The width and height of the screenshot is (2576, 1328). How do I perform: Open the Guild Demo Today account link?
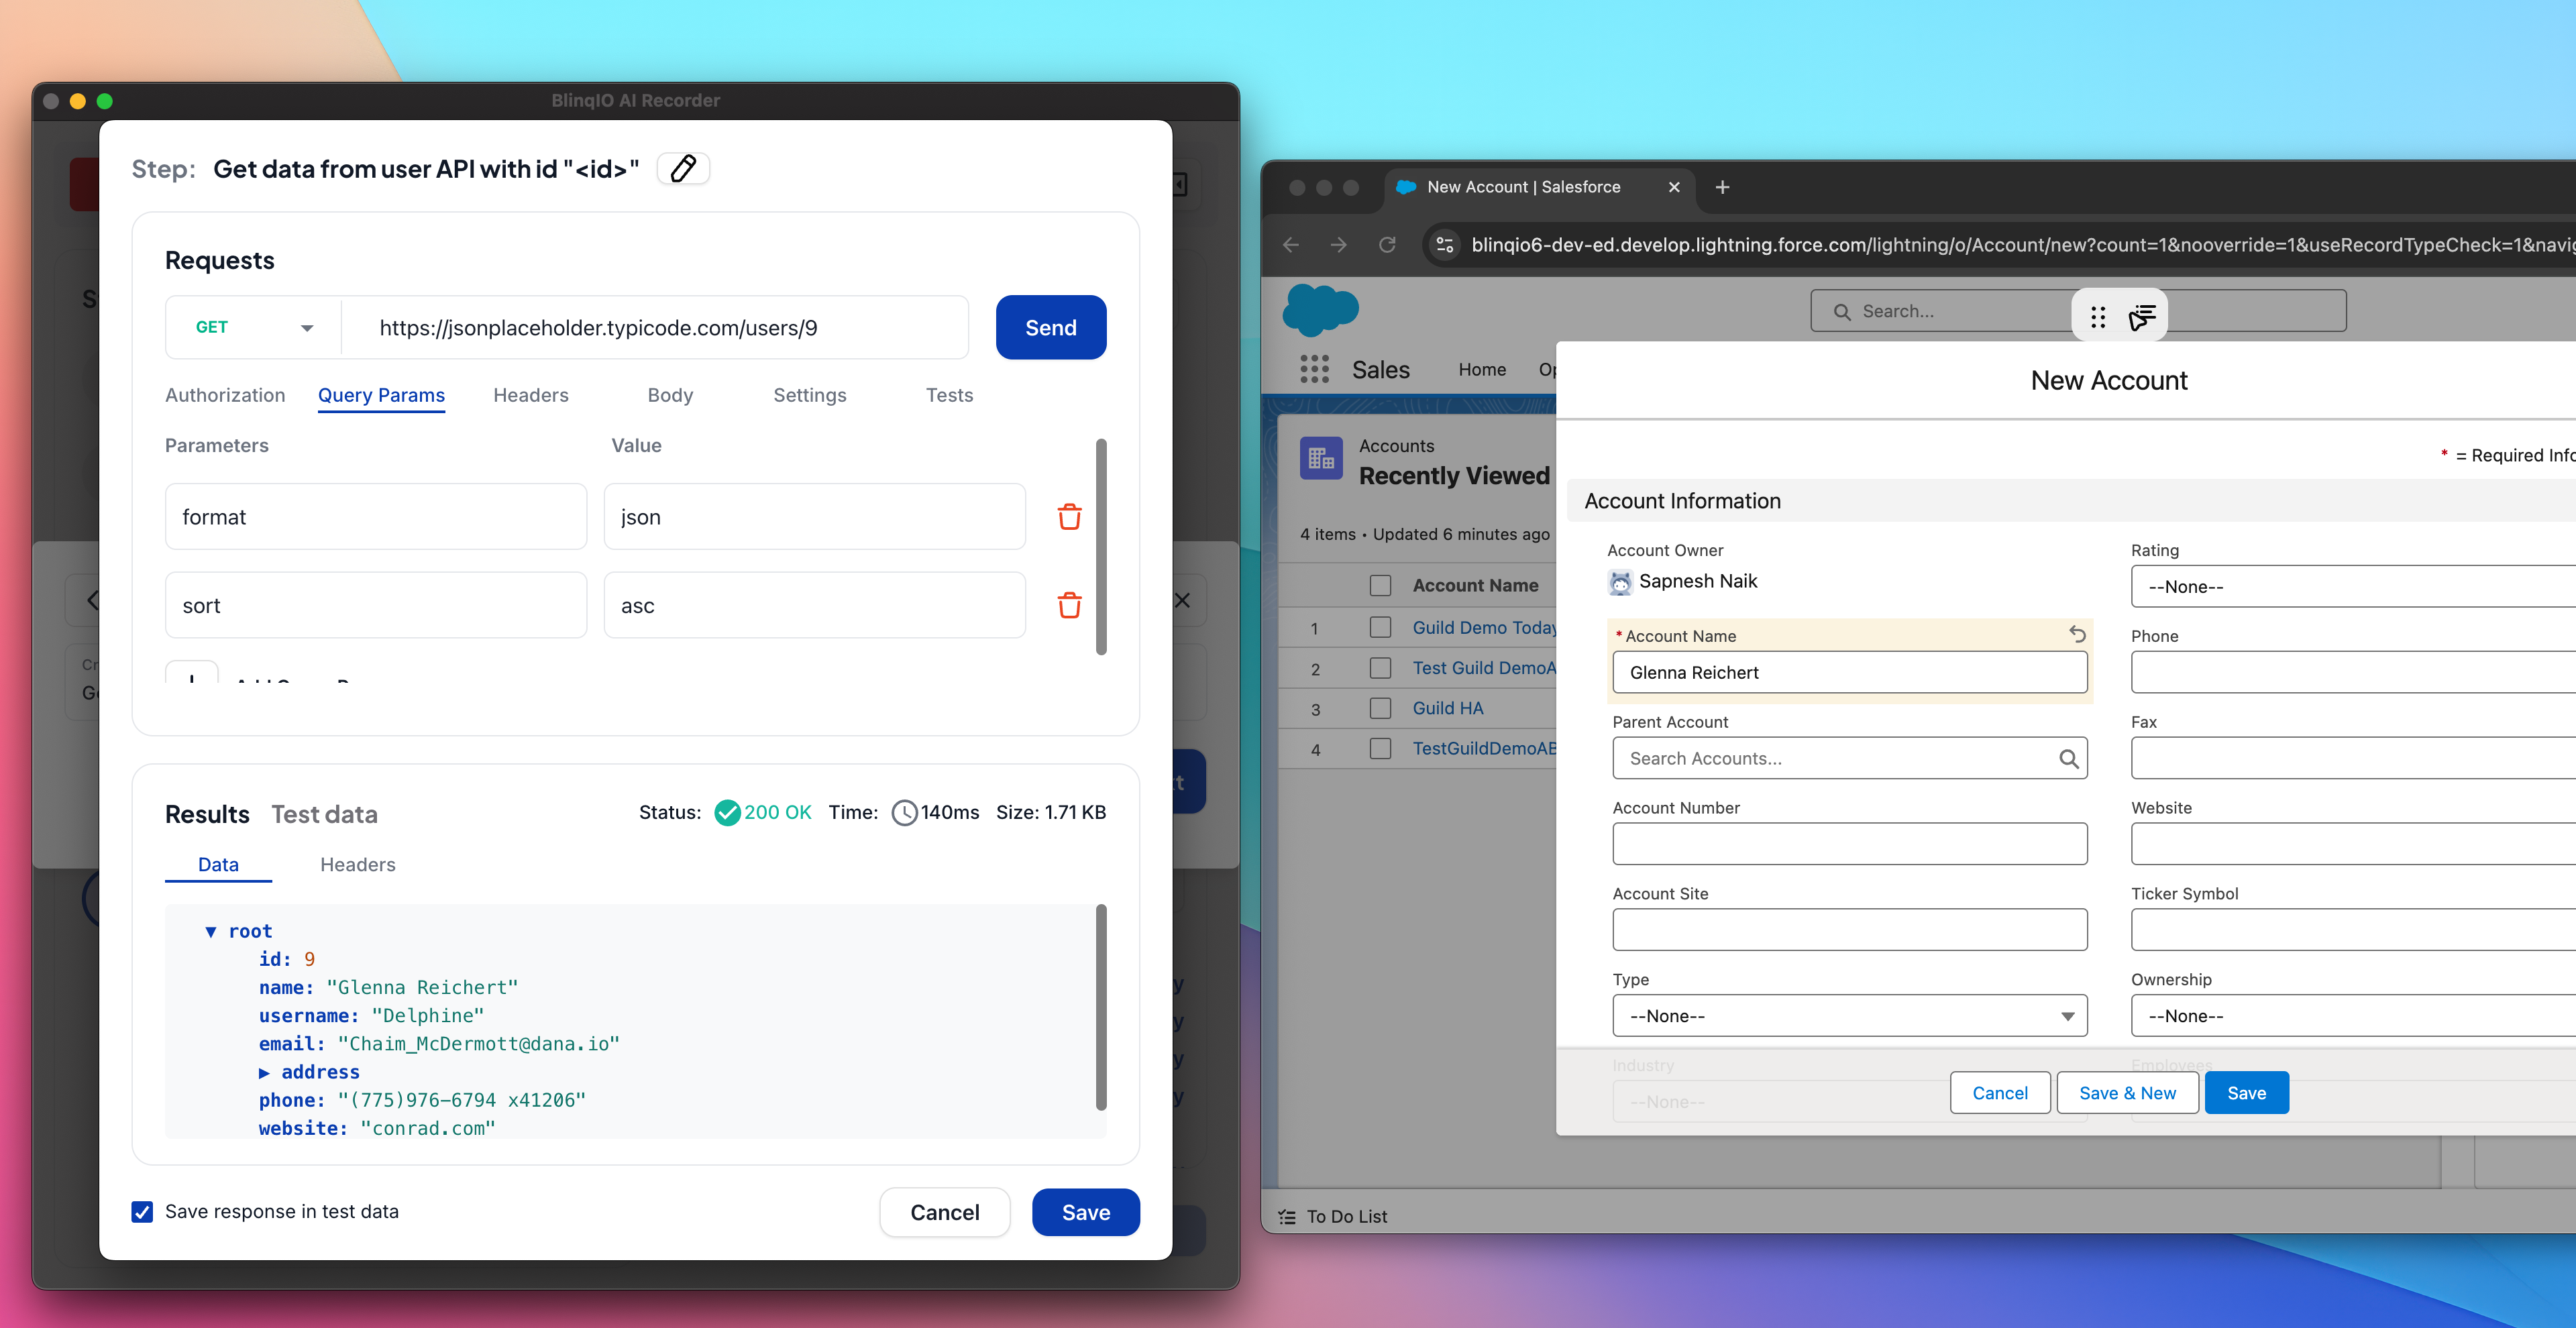coord(1484,628)
